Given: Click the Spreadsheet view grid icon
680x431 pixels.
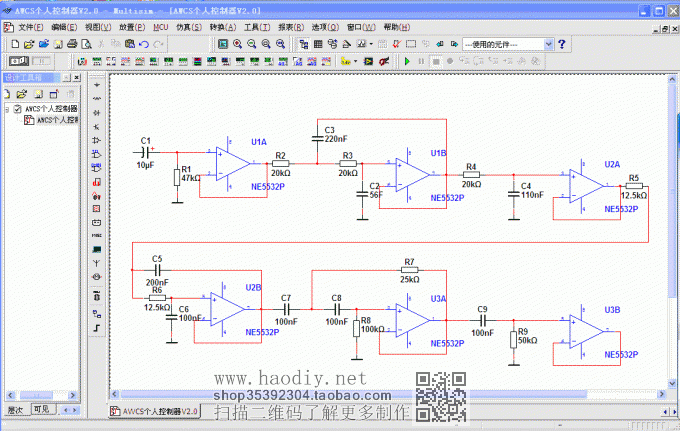Looking at the screenshot, I should (318, 45).
